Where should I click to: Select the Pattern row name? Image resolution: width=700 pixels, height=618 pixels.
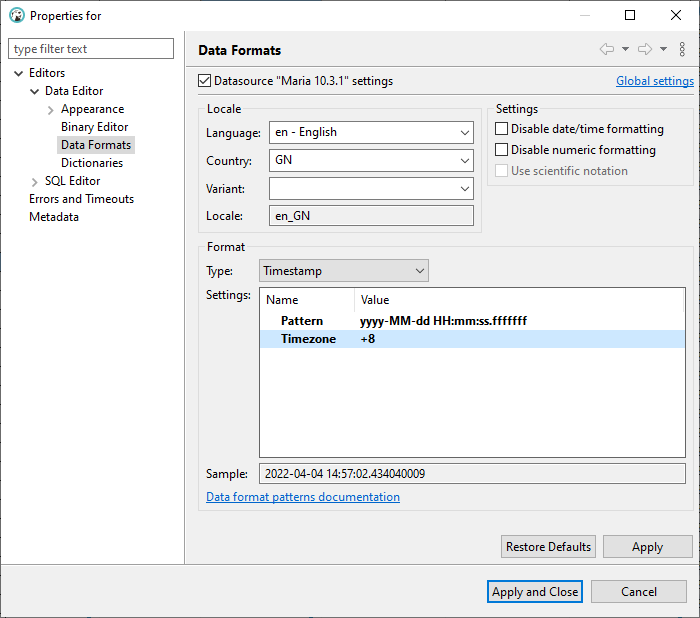(x=302, y=321)
